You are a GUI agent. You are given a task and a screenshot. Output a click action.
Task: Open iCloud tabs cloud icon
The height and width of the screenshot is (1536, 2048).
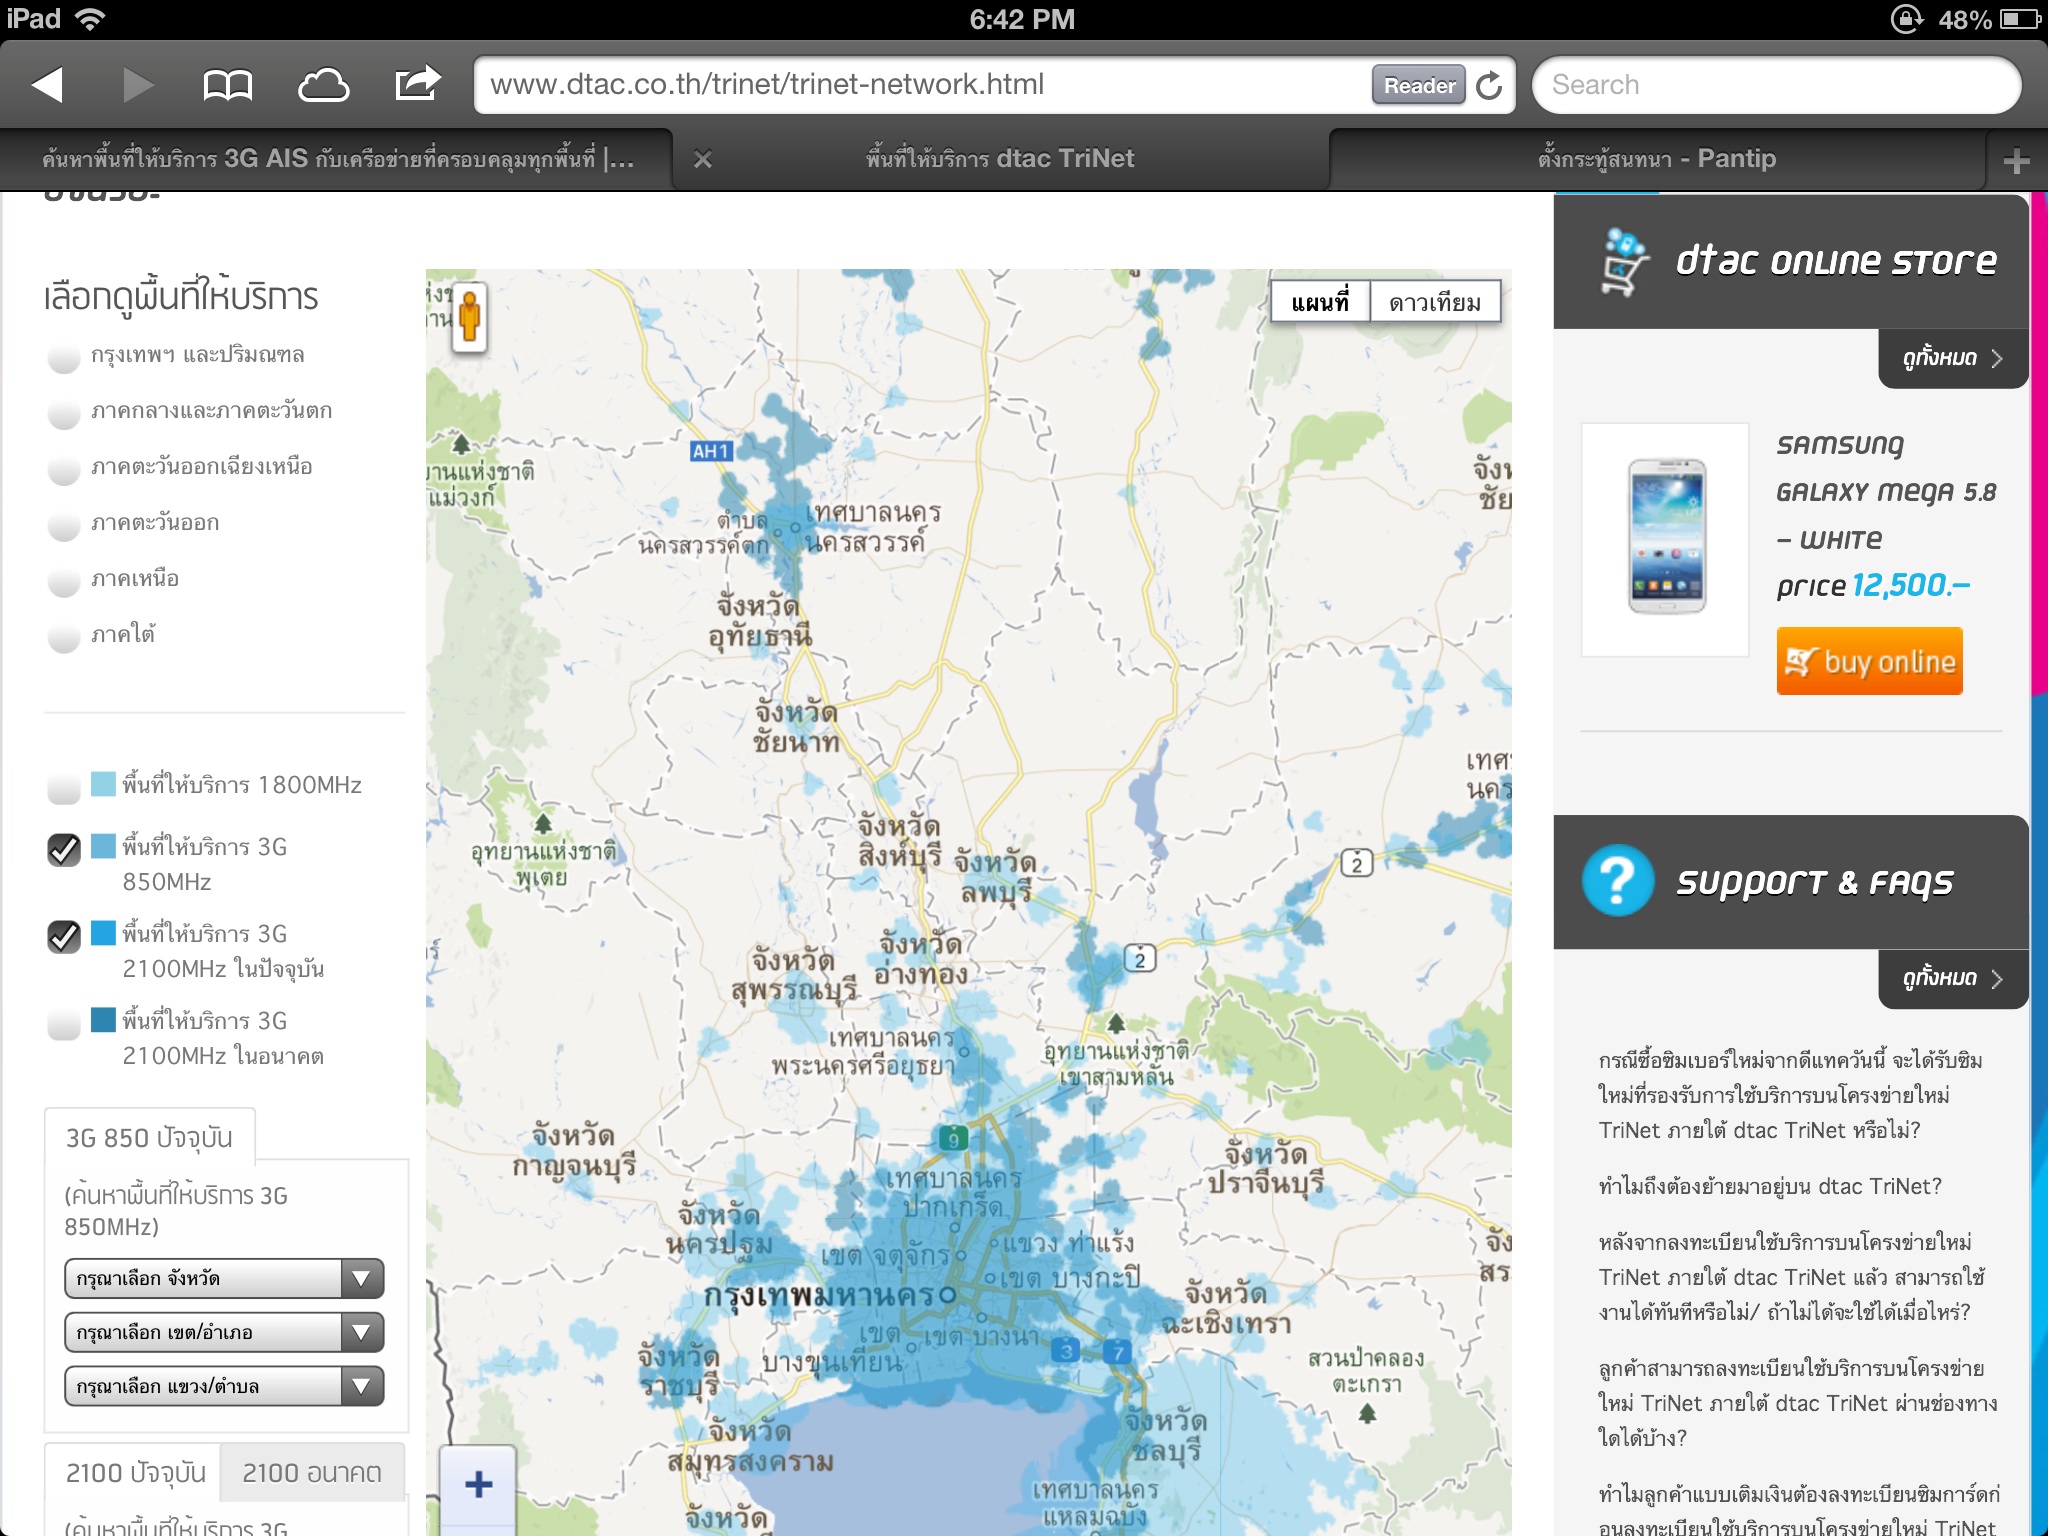[323, 85]
